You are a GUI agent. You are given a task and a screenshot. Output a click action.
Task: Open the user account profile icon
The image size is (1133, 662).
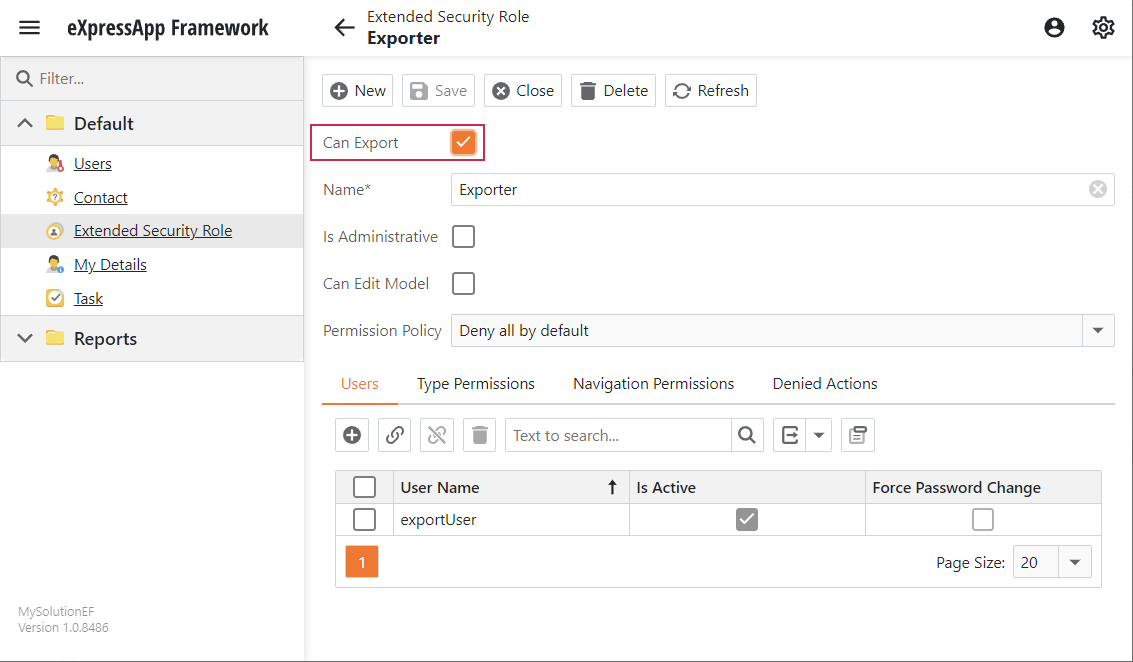1054,27
